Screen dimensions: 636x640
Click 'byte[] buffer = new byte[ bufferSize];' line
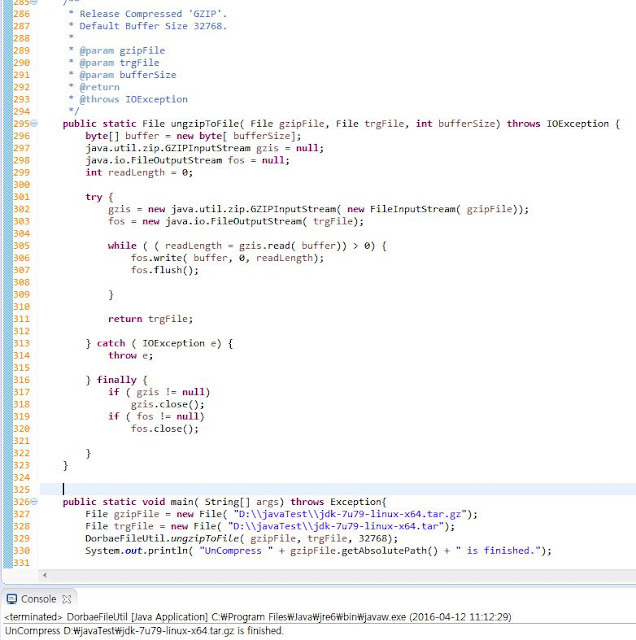pos(193,136)
